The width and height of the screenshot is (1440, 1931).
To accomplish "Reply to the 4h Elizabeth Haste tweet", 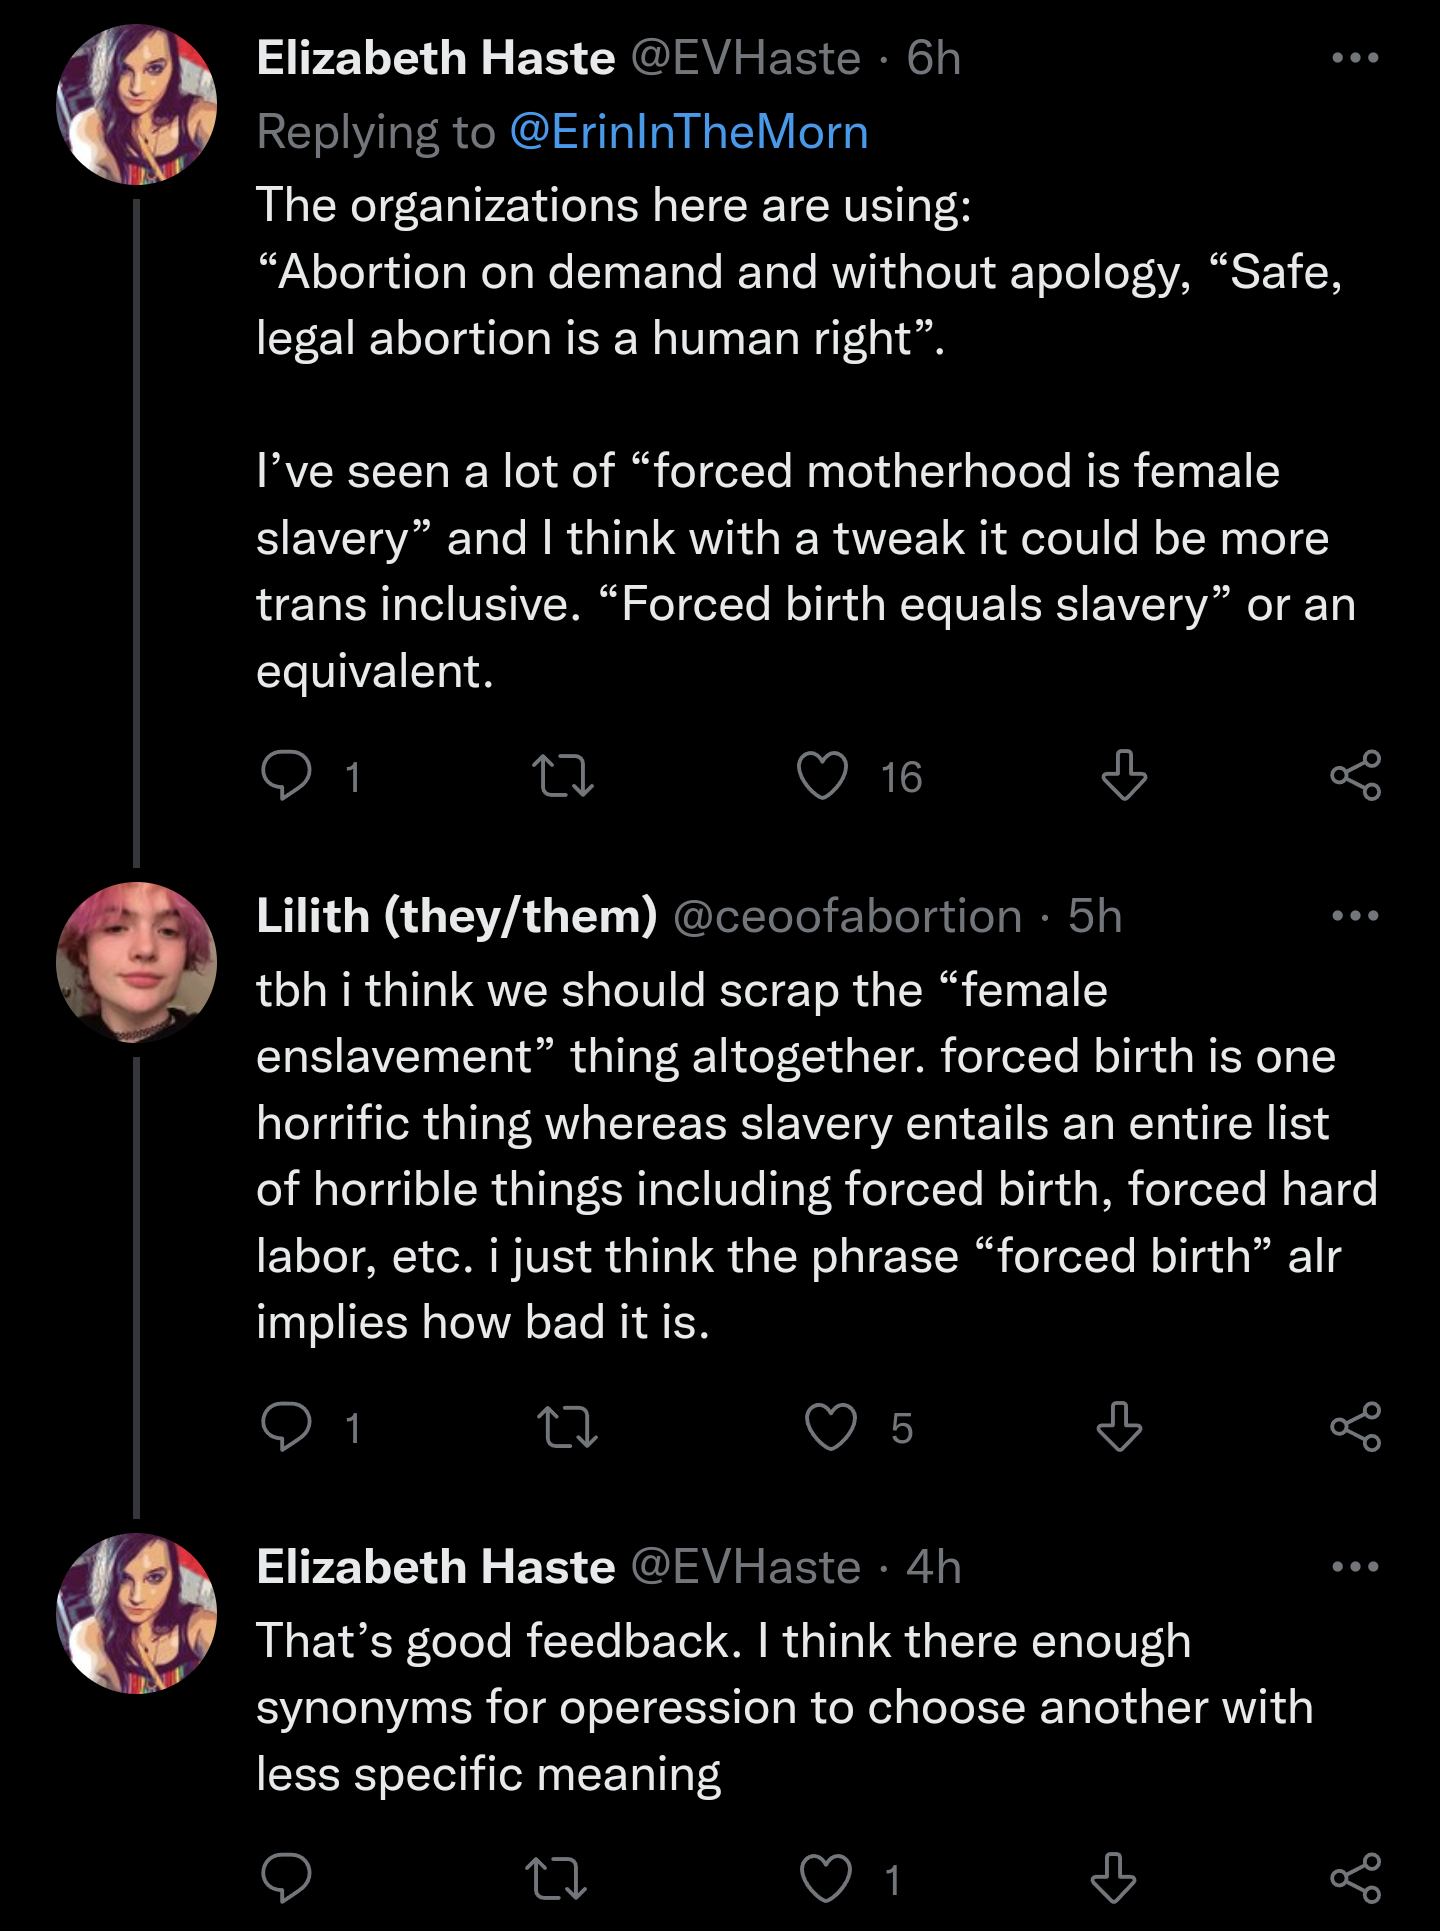I will point(286,1879).
